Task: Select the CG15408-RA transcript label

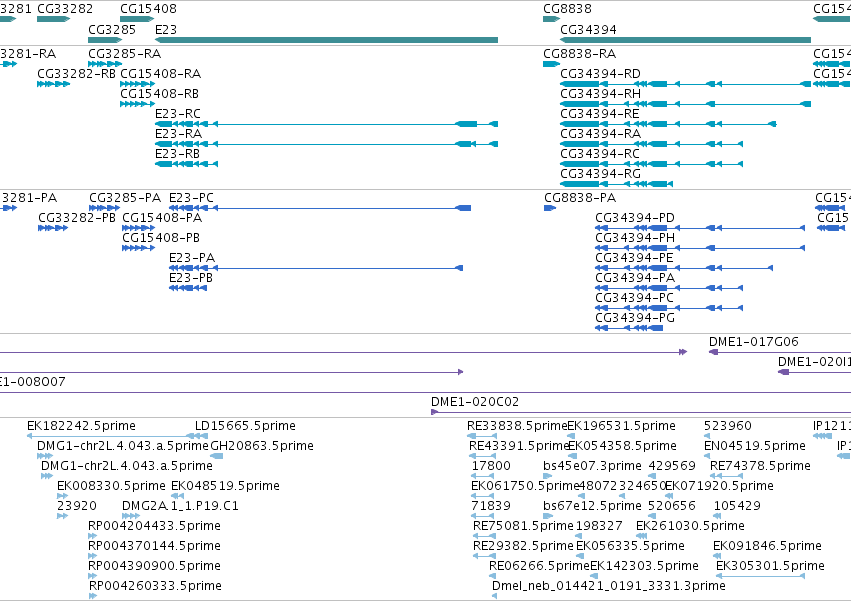Action: click(x=161, y=74)
